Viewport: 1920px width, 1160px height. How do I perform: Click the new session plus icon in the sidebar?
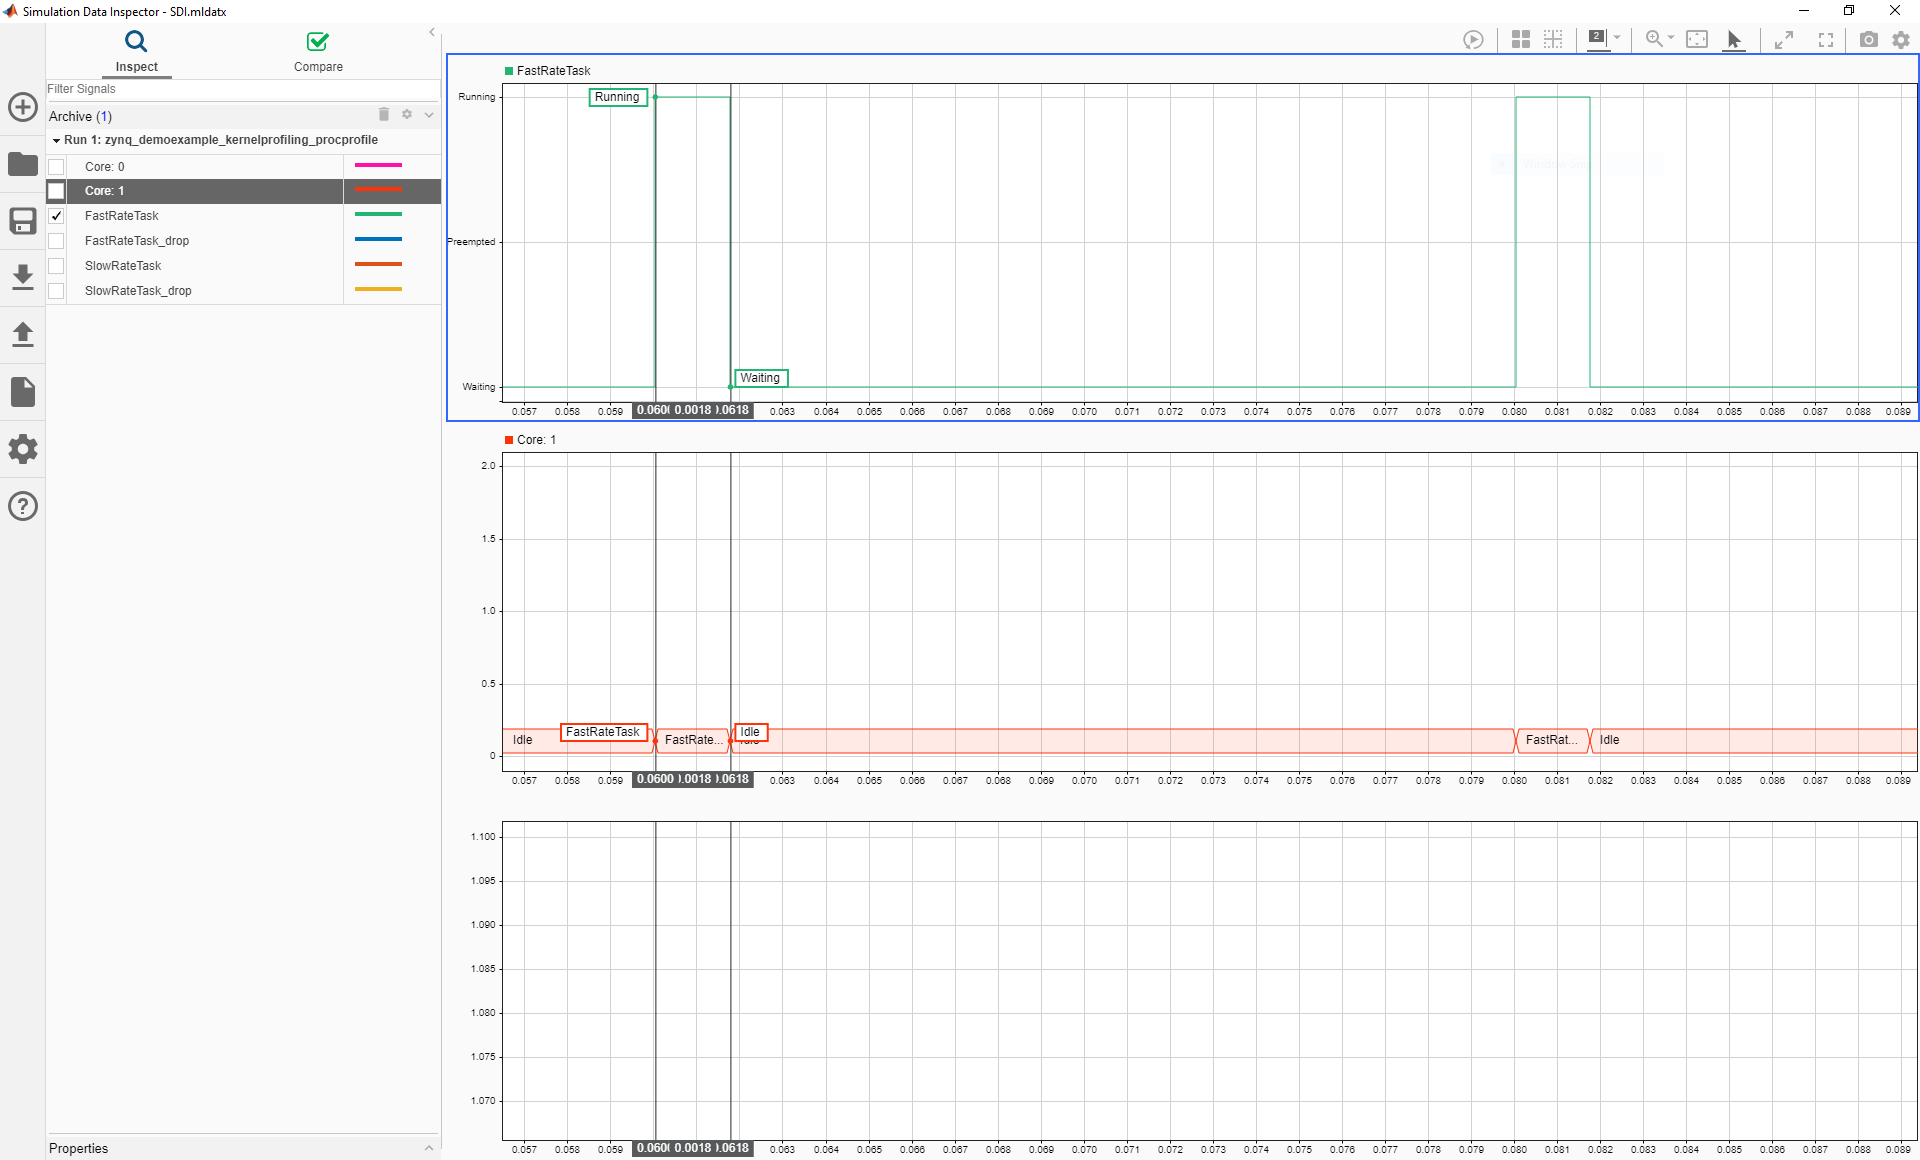click(23, 107)
